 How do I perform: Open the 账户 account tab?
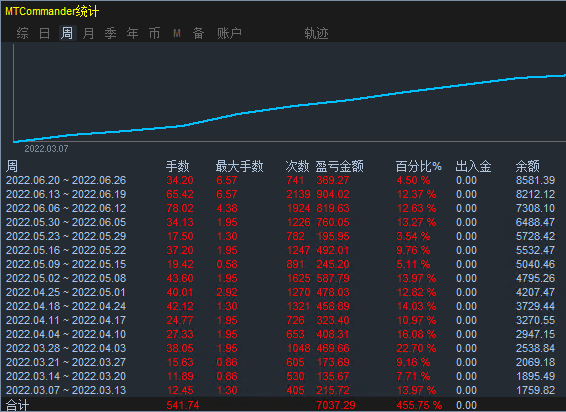coord(229,33)
